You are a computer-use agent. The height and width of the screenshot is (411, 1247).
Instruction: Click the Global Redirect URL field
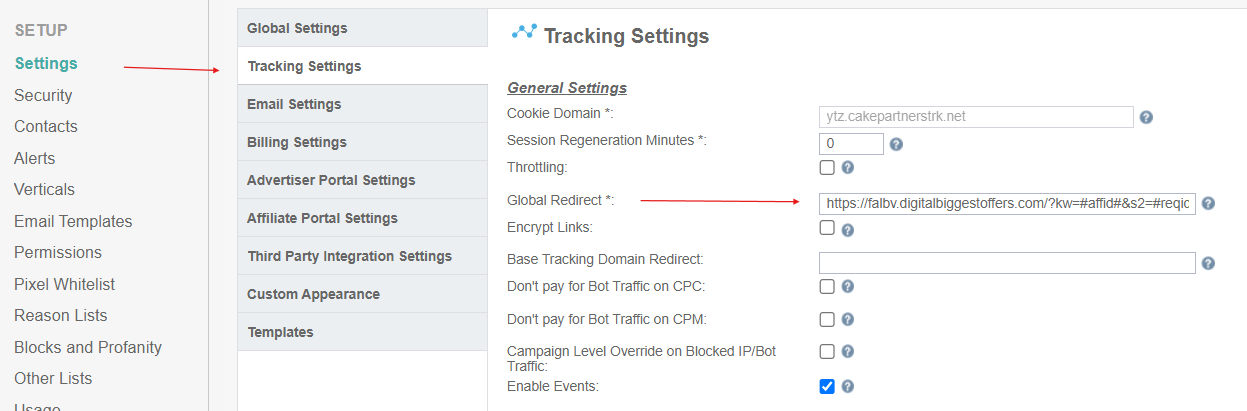click(x=1006, y=204)
